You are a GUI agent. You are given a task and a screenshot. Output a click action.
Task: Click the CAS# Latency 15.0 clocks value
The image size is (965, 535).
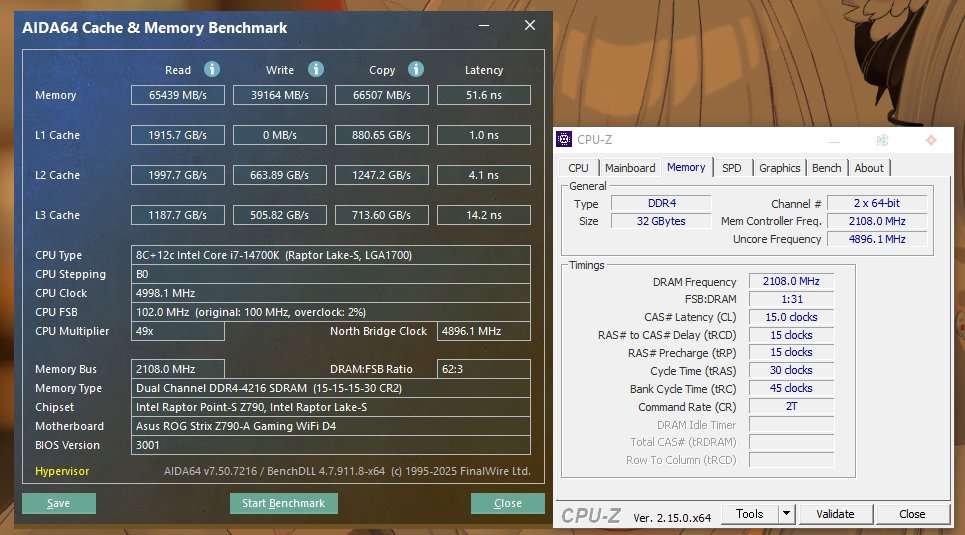point(791,317)
